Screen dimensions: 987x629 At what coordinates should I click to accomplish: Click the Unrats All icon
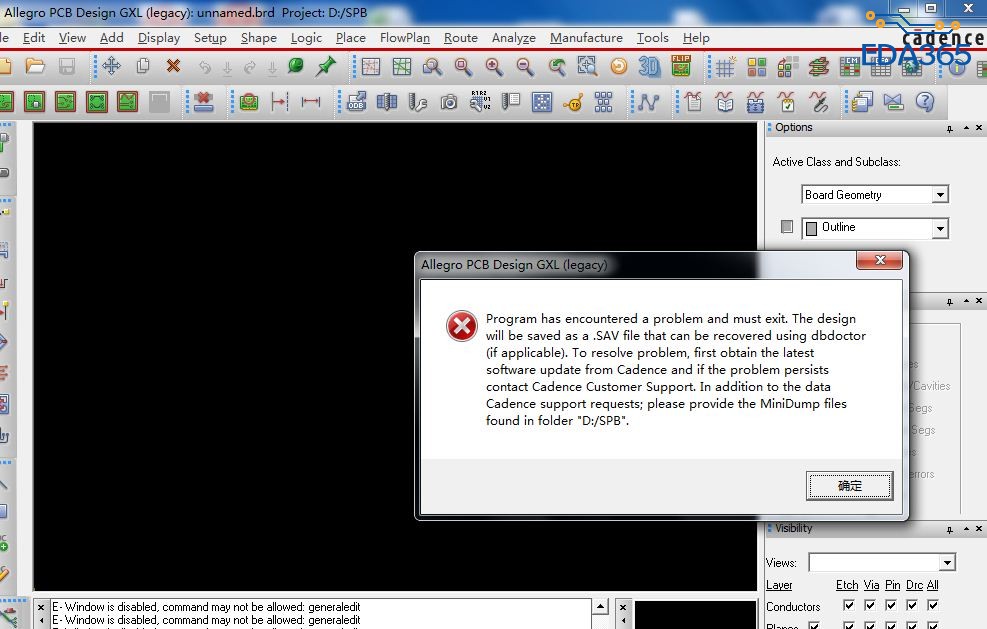371,66
